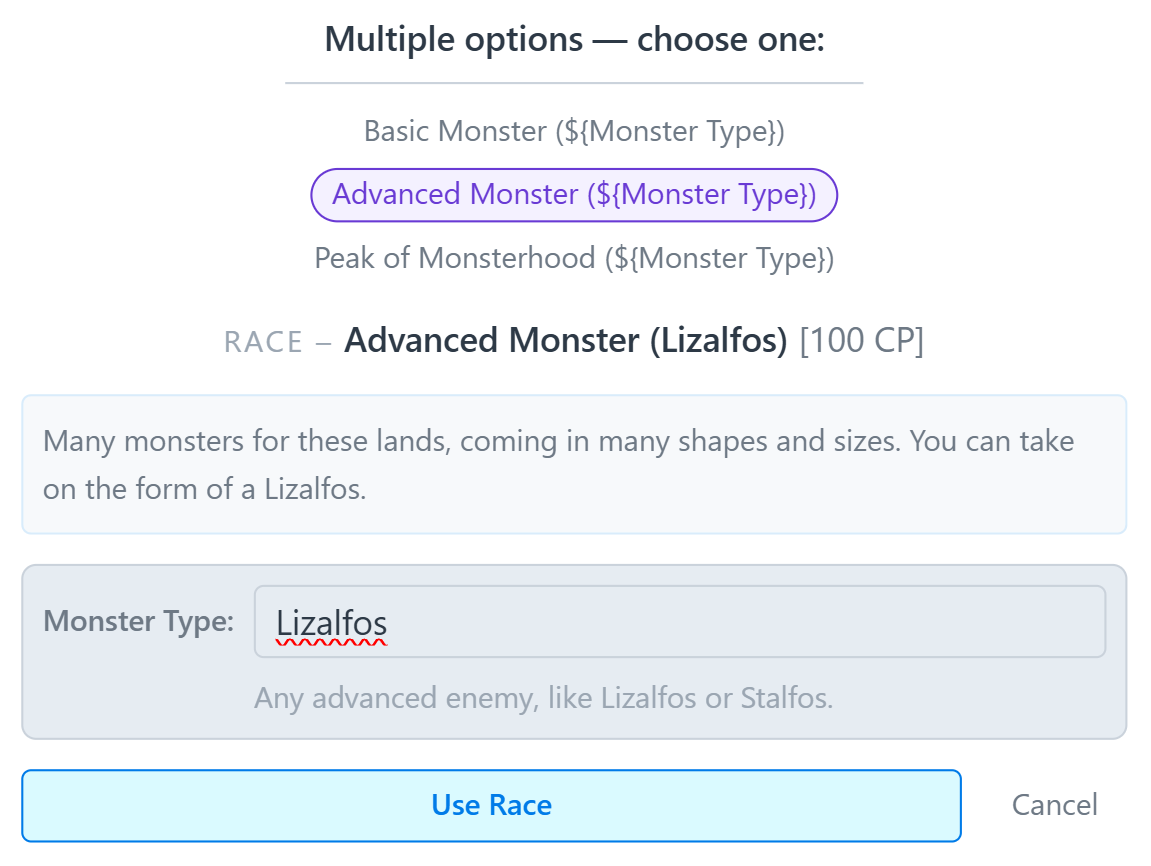Click the gray RACE category label

coord(263,342)
